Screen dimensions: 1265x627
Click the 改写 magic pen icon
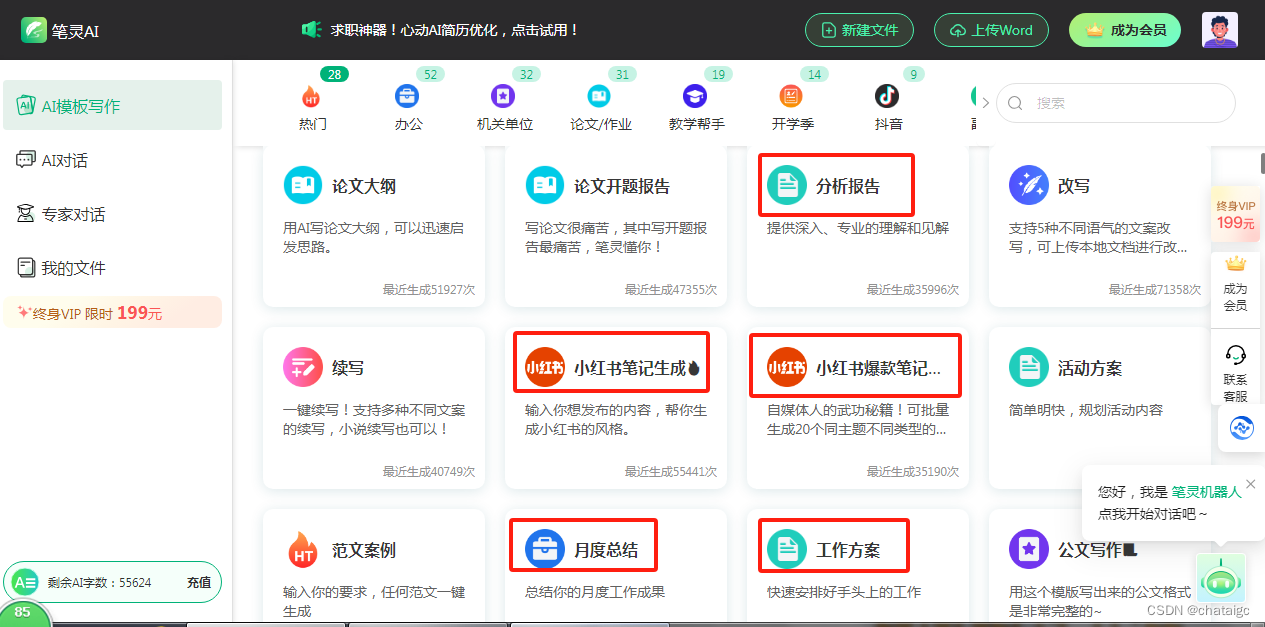[1029, 185]
